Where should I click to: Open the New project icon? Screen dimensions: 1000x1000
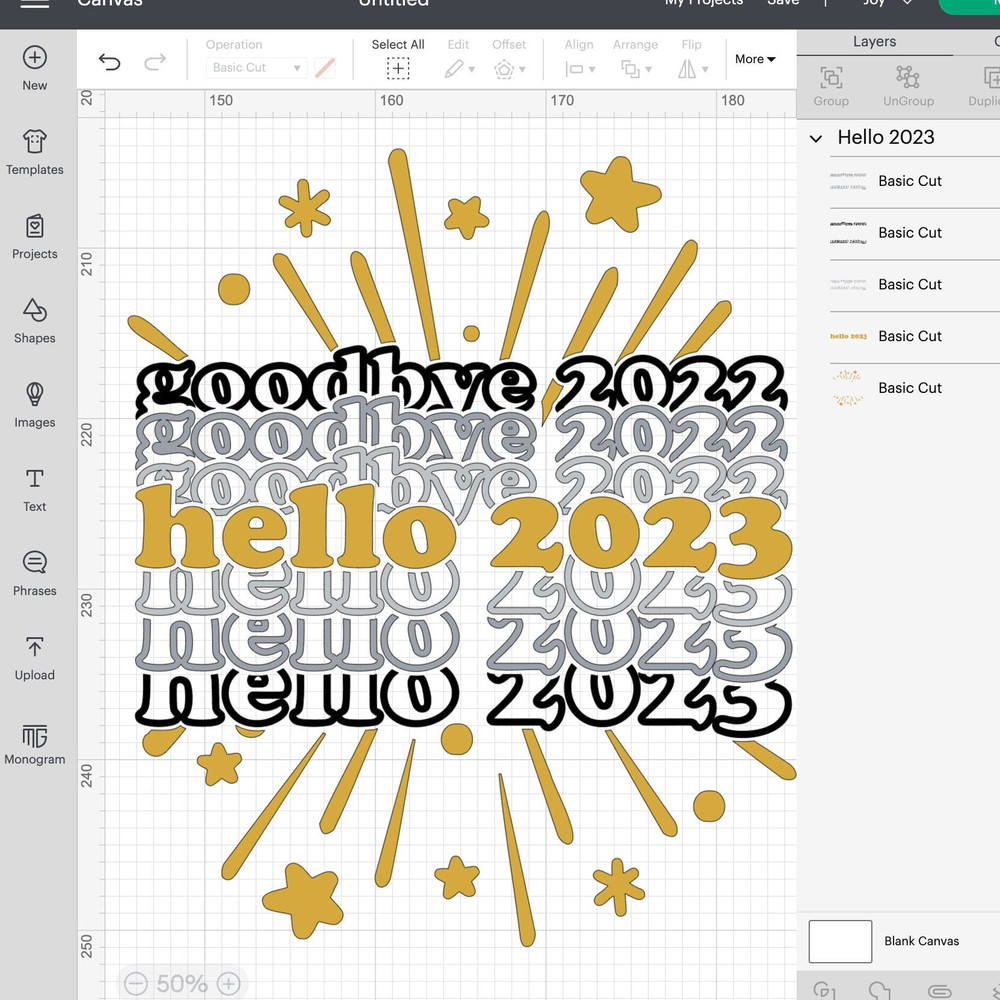pos(34,58)
